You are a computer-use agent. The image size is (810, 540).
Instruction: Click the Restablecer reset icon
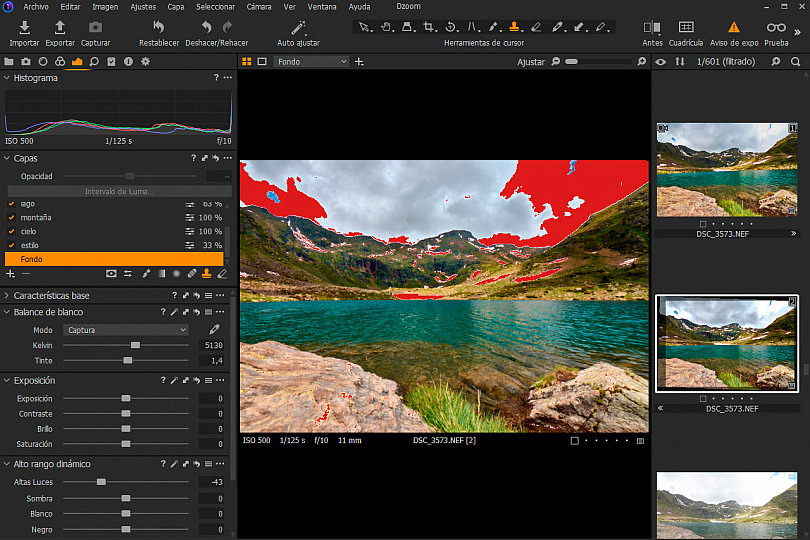click(x=159, y=27)
